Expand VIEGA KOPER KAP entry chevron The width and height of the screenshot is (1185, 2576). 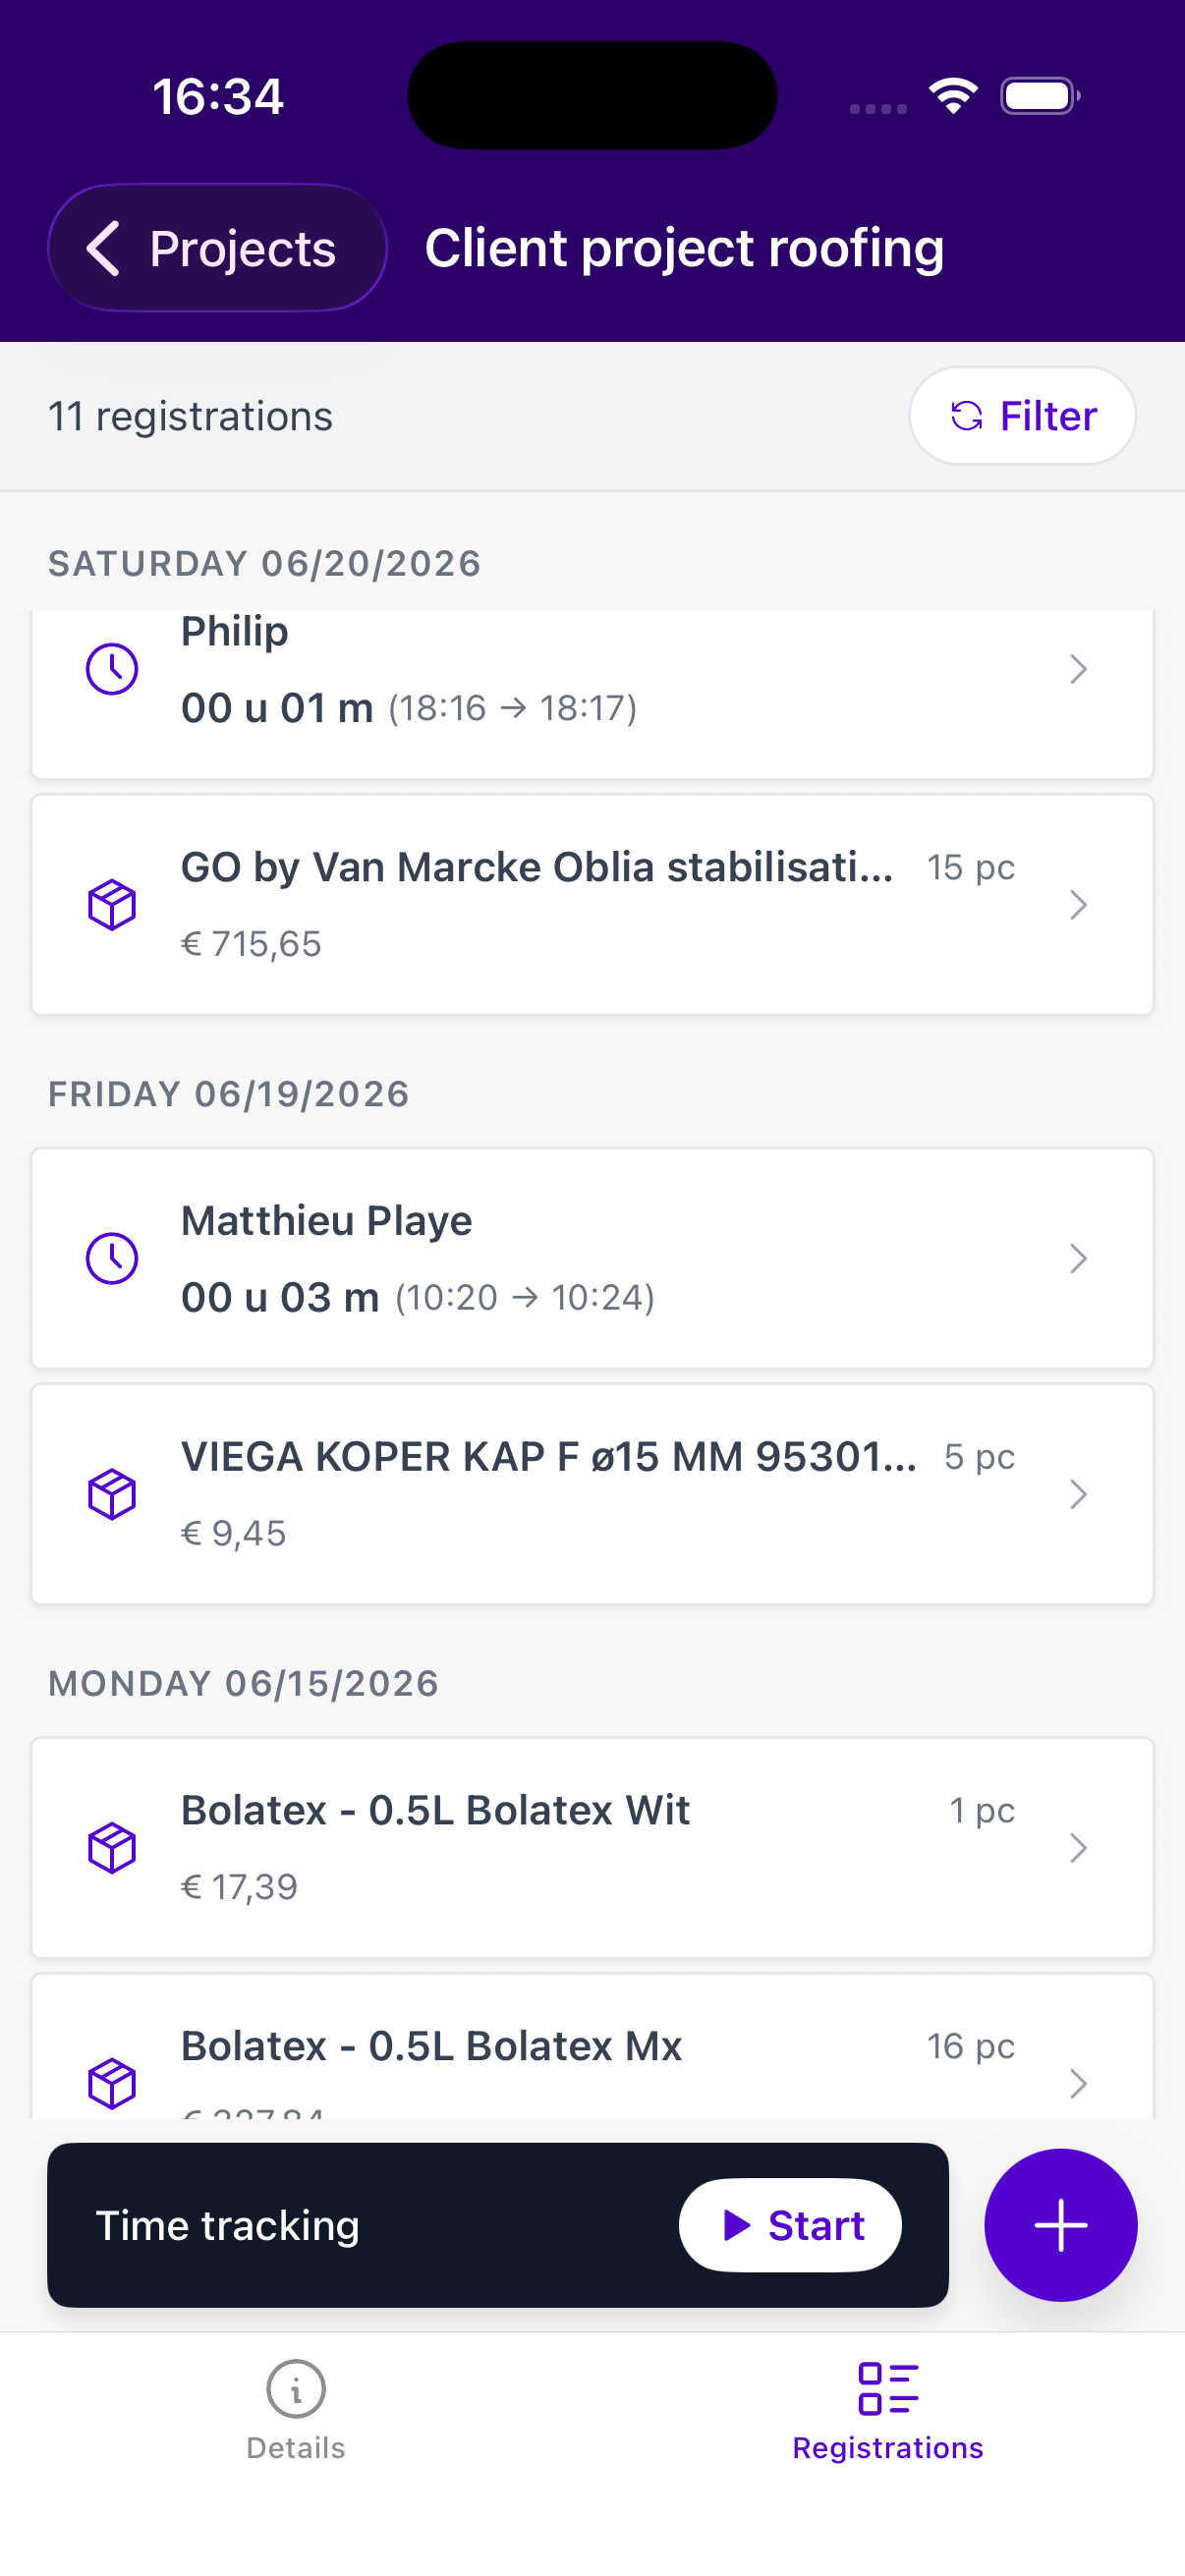click(x=1078, y=1494)
